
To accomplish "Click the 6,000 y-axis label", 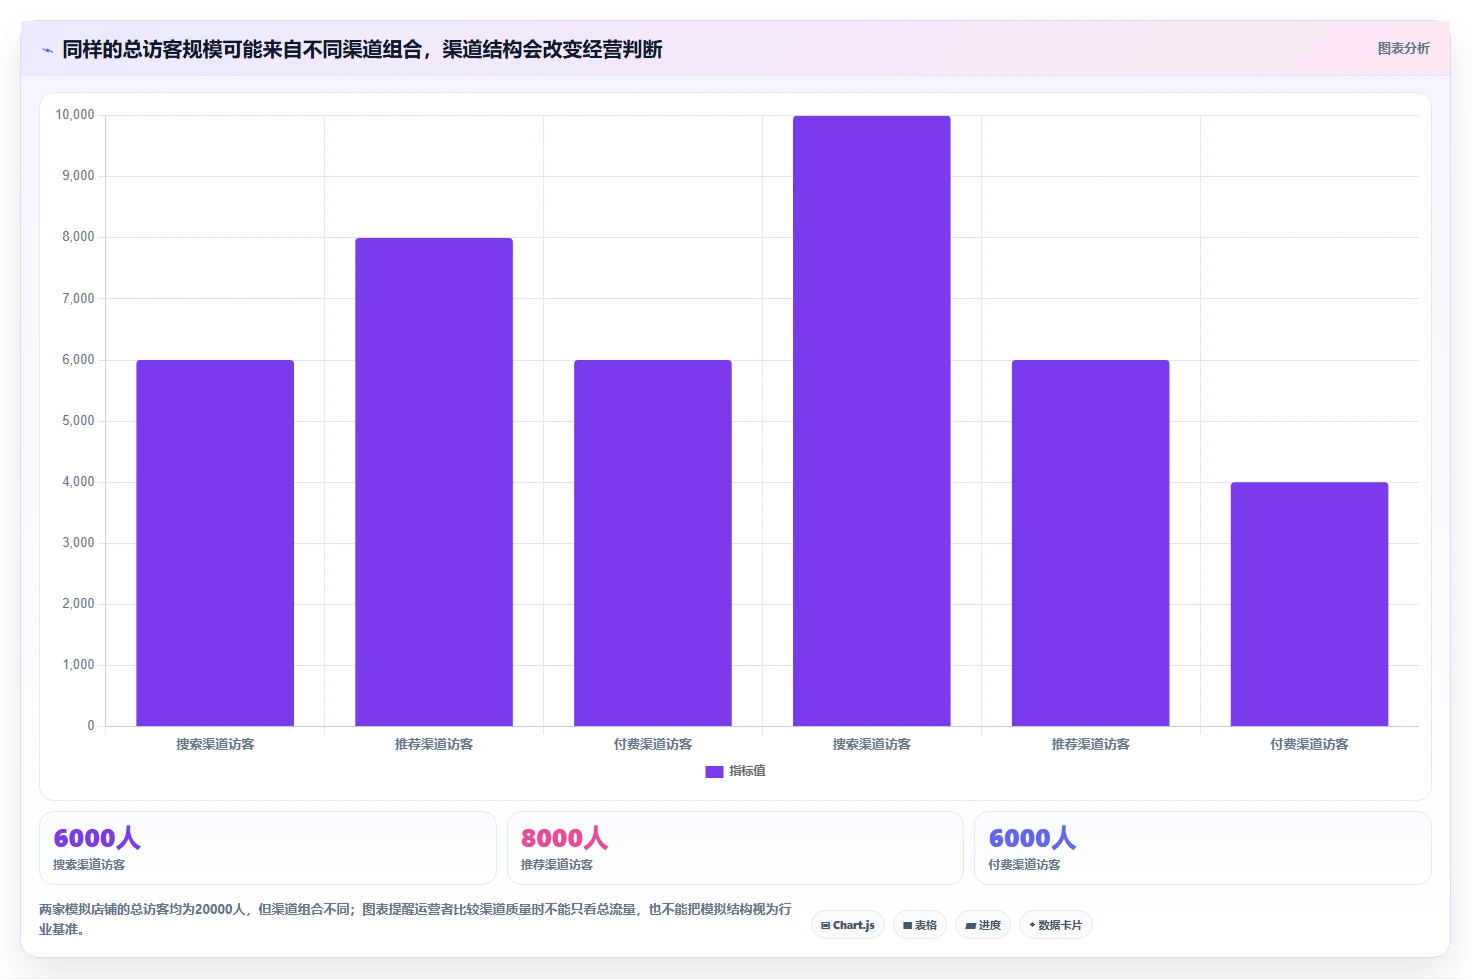I will [x=78, y=360].
